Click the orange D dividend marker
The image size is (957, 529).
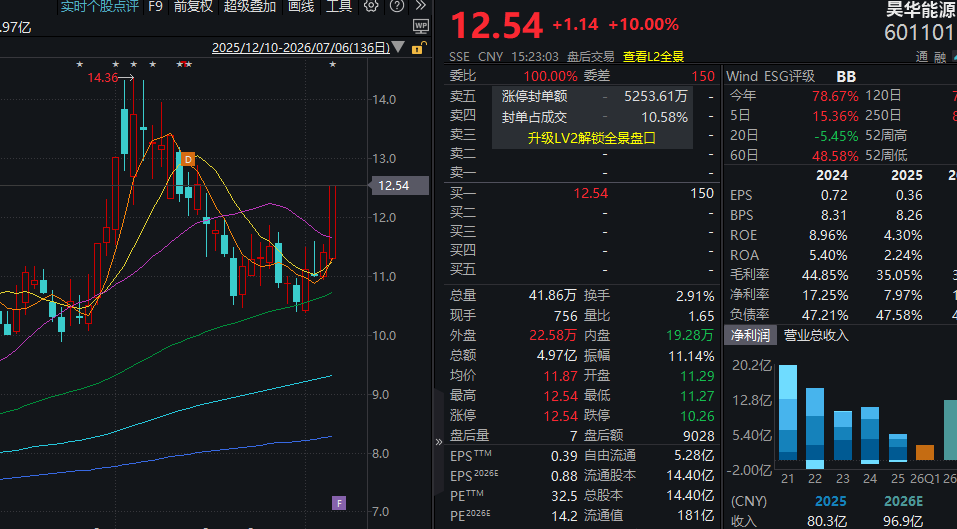188,159
